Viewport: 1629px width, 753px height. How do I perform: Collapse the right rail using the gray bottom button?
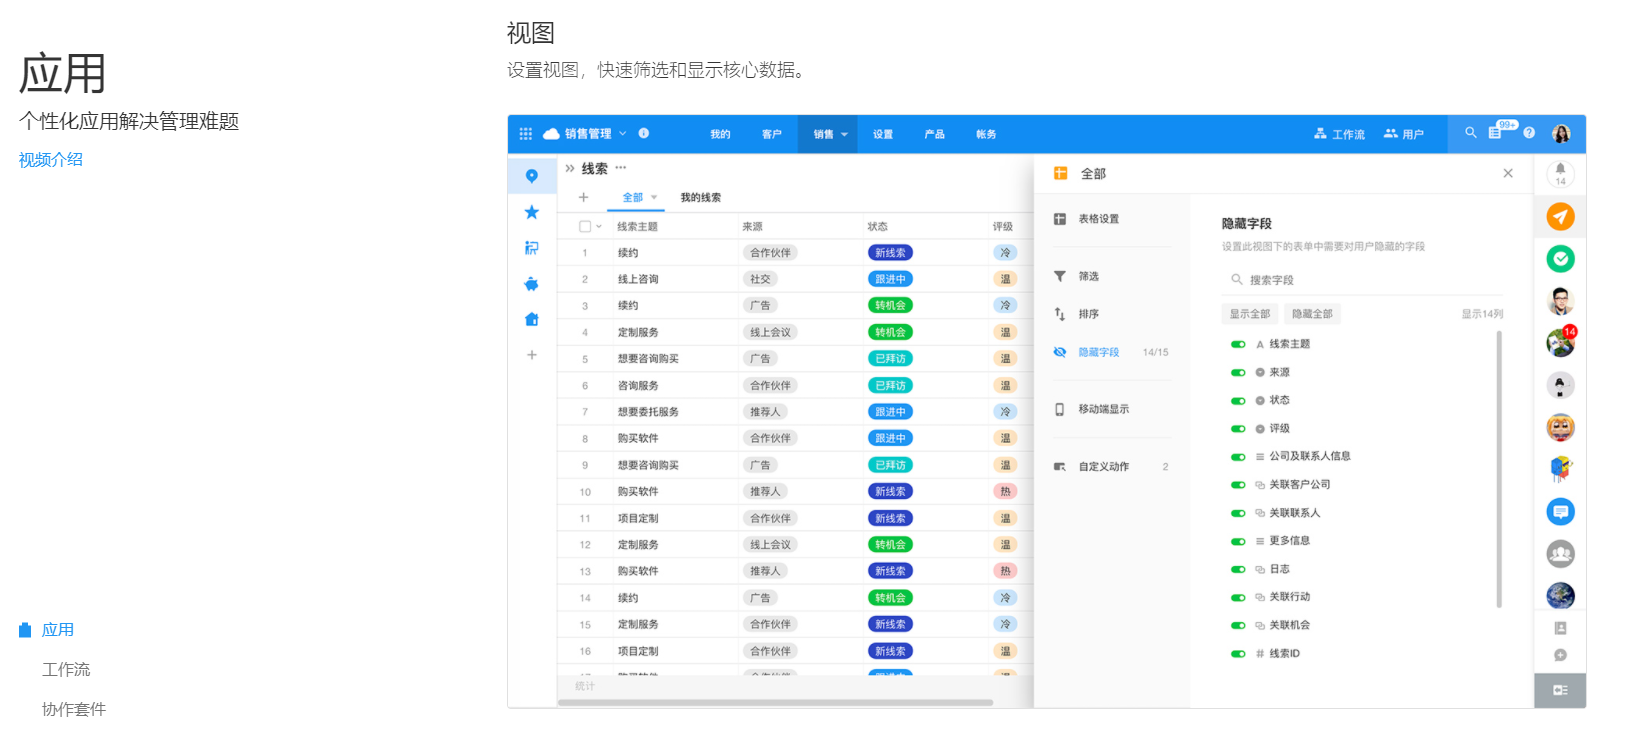(x=1561, y=690)
